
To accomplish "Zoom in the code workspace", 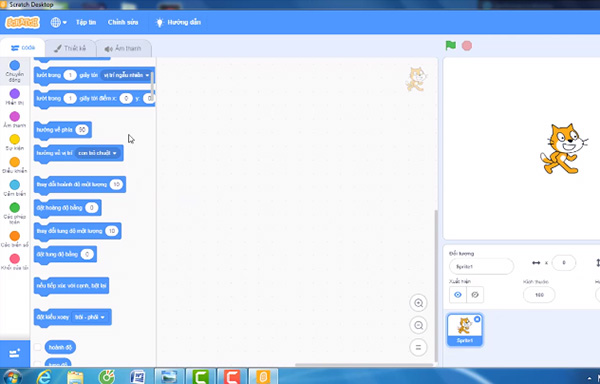I will (418, 303).
